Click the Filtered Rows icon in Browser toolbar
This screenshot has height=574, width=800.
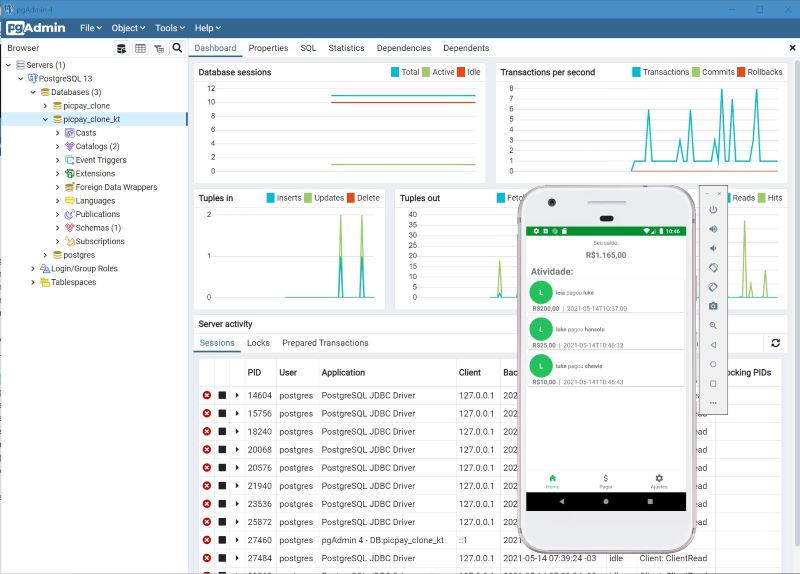[x=159, y=48]
